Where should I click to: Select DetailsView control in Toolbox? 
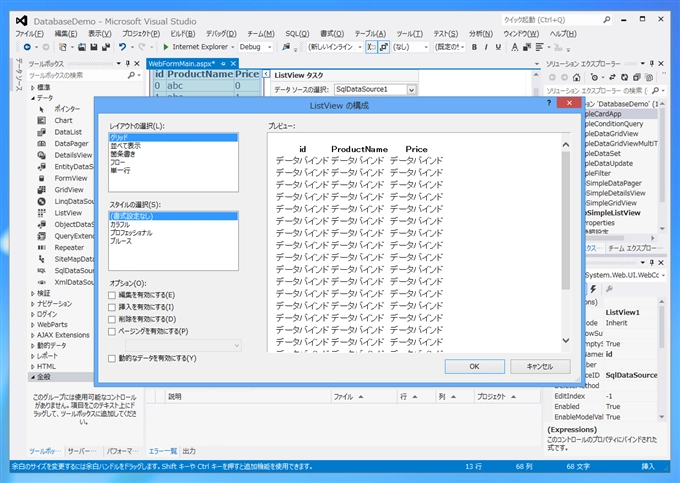coord(73,155)
